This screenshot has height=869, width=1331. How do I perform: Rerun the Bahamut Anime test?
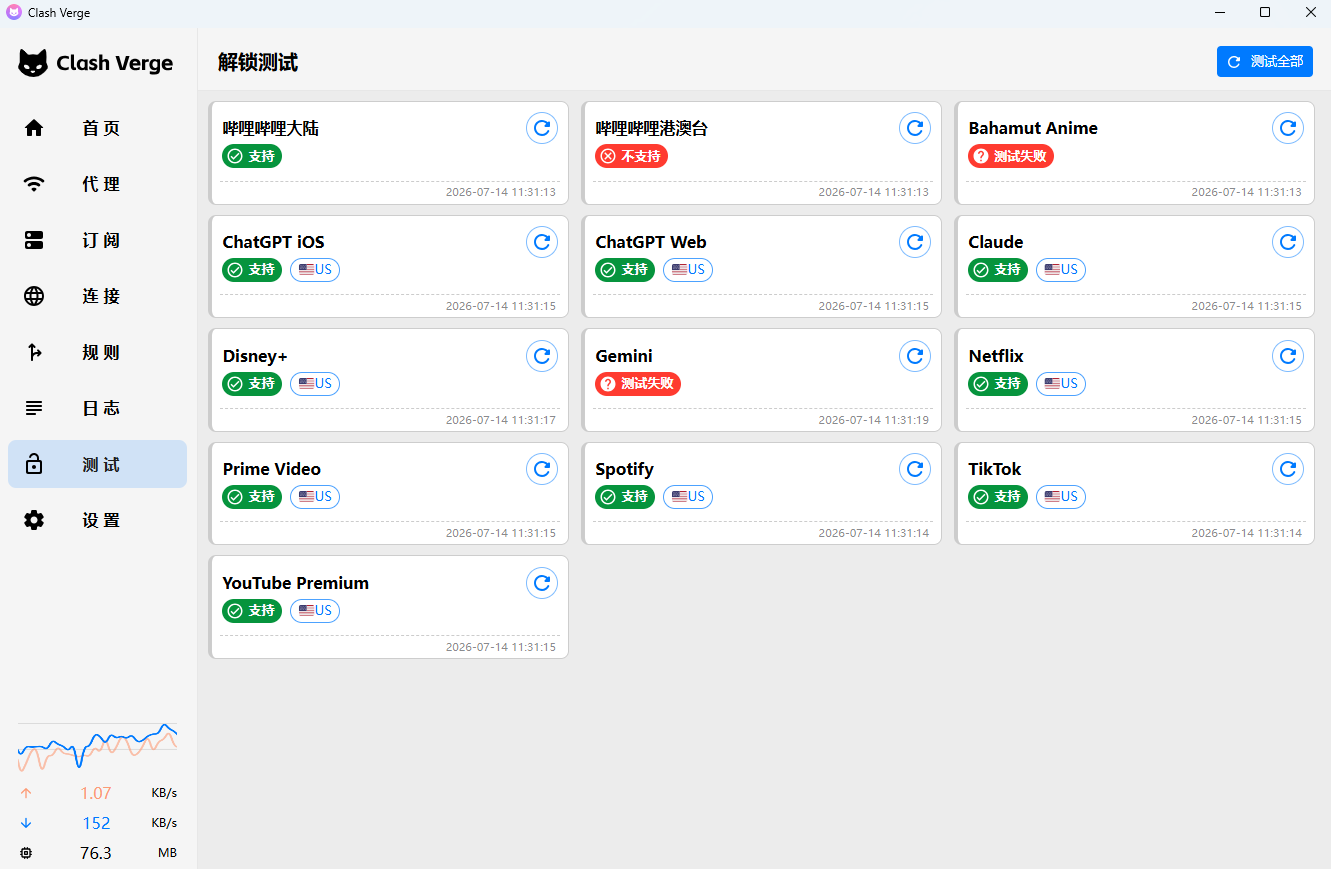click(x=1288, y=128)
